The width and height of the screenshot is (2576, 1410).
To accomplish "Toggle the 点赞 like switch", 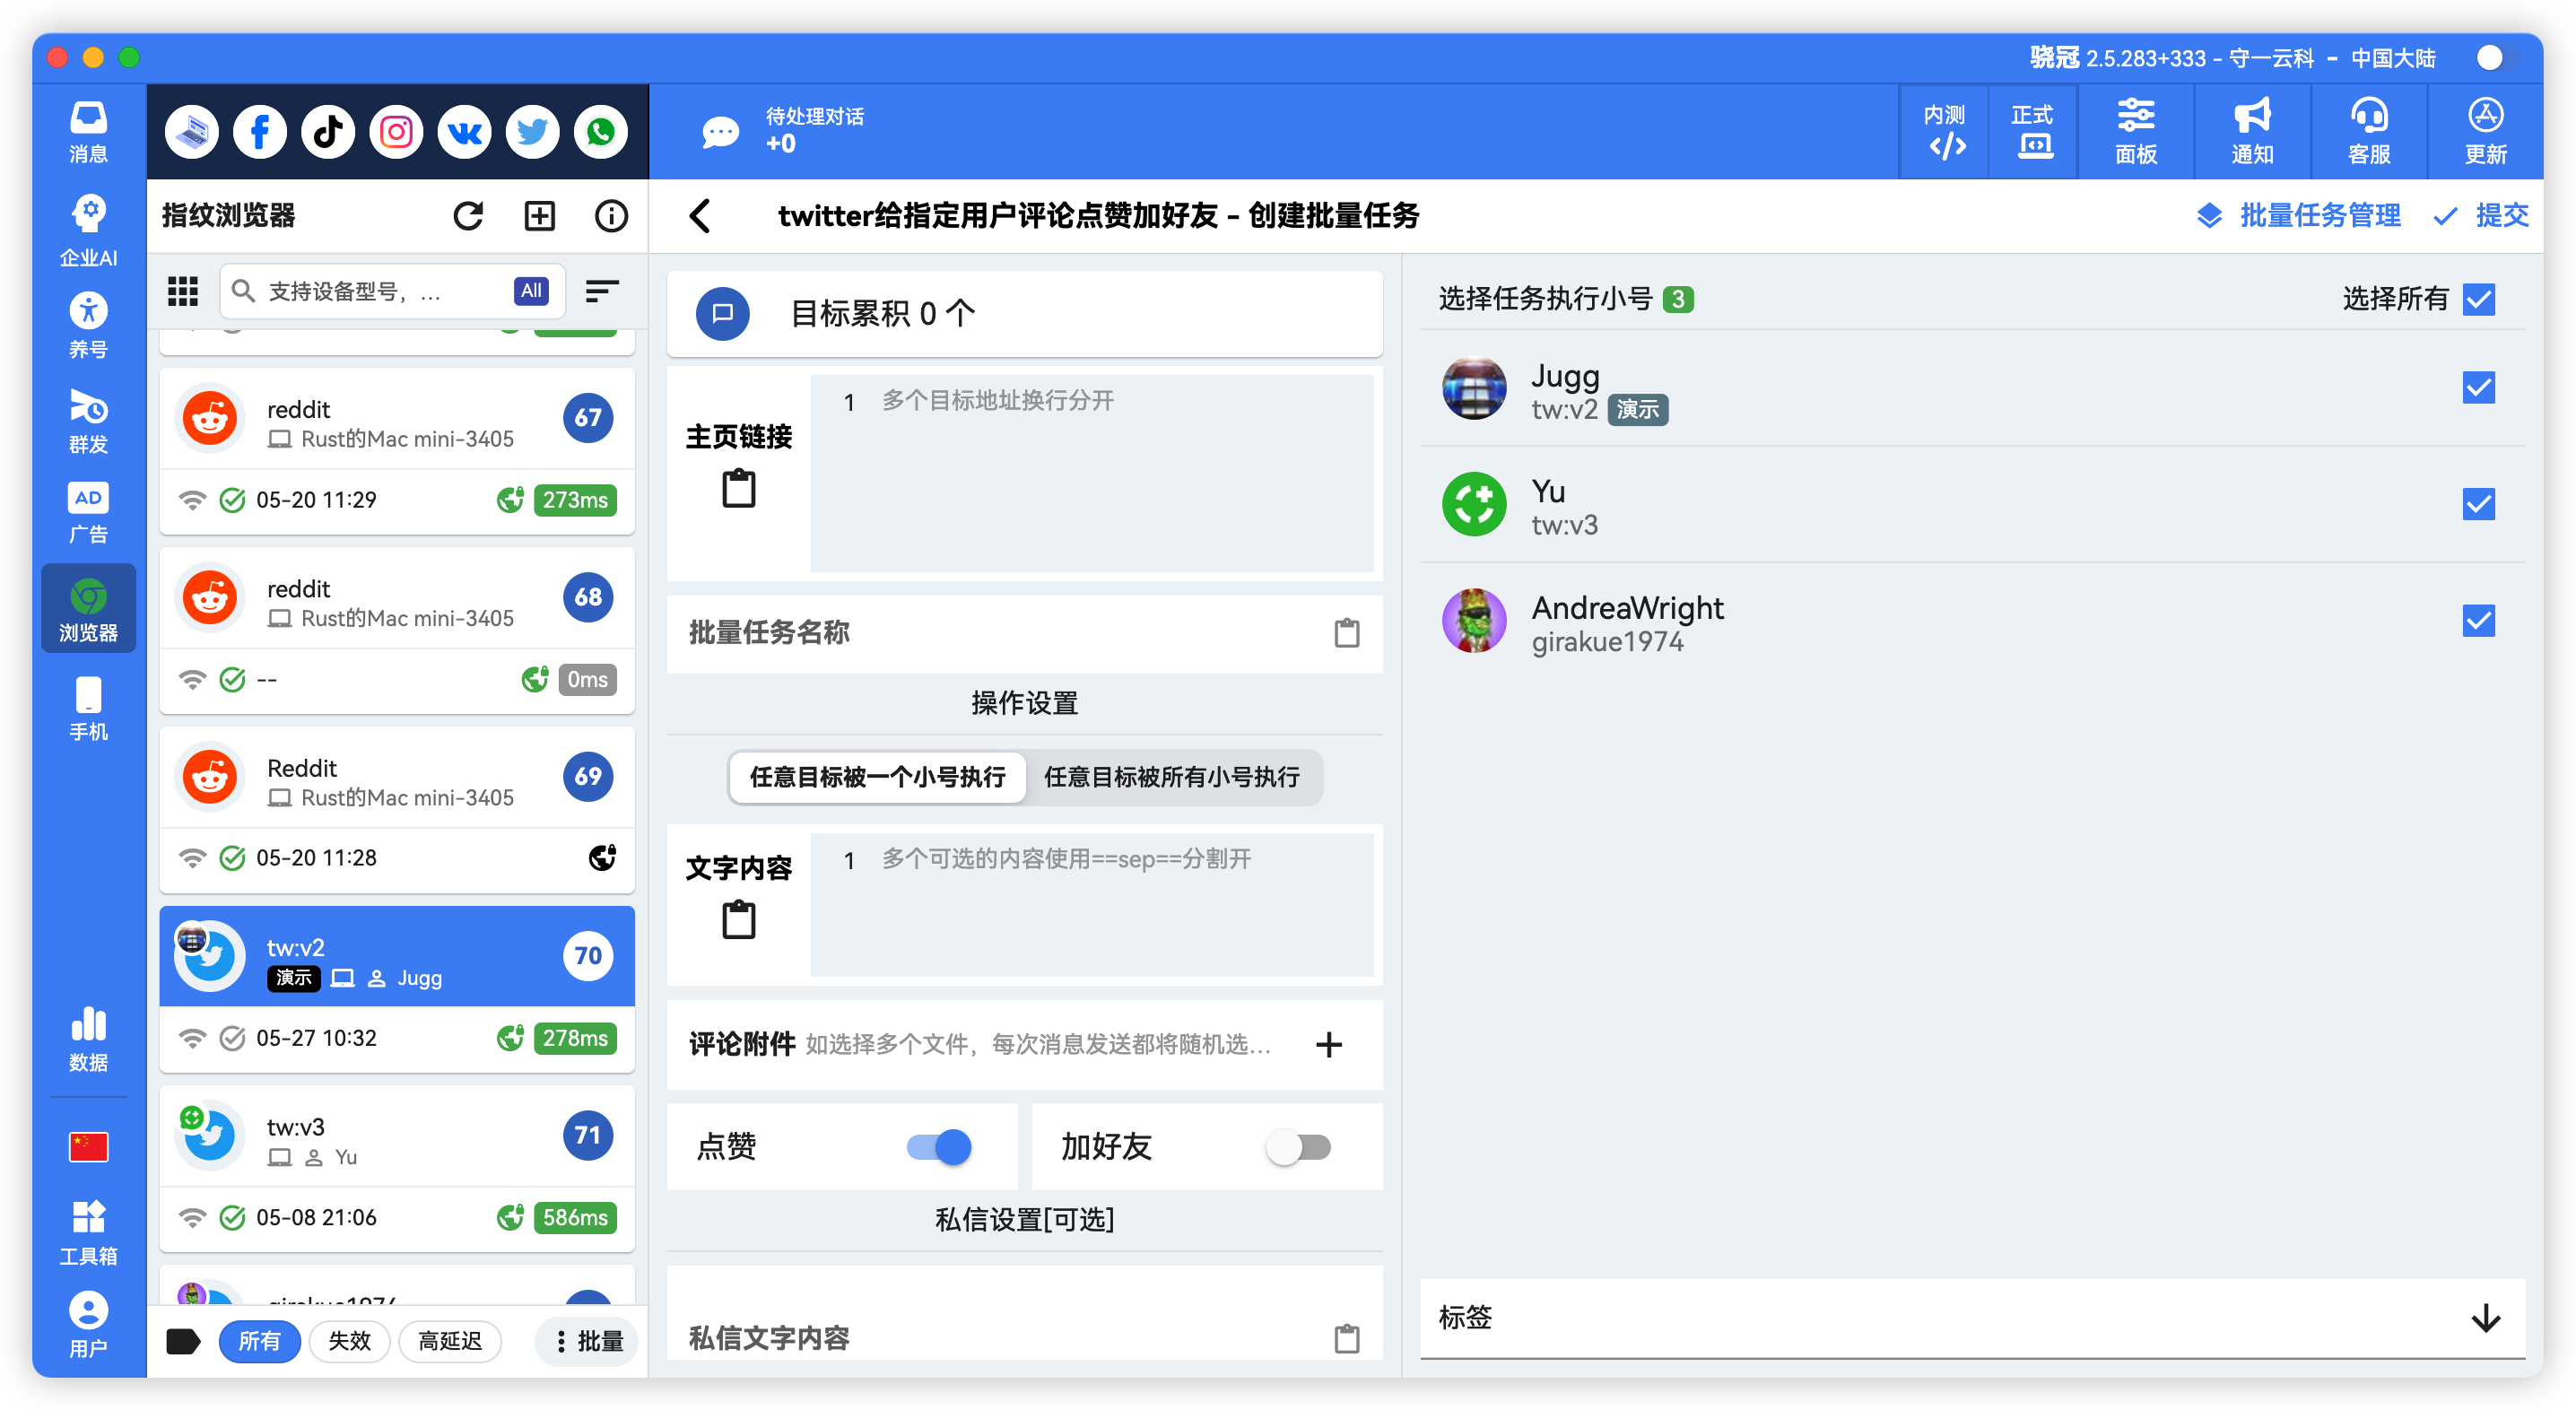I will (x=939, y=1146).
